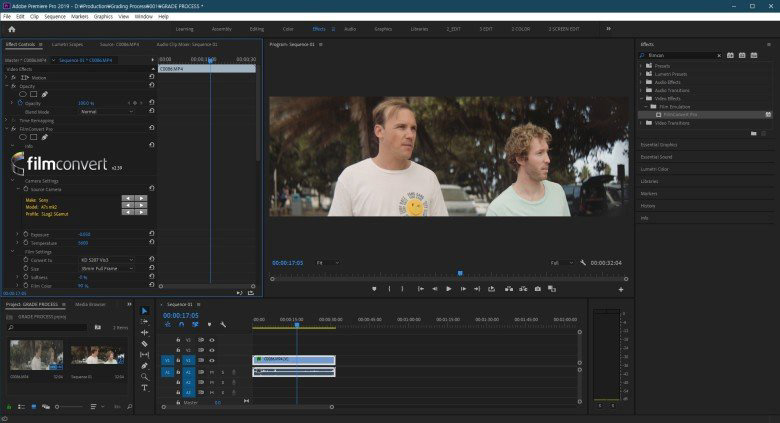Open the Essential Graphics panel

[x=659, y=145]
